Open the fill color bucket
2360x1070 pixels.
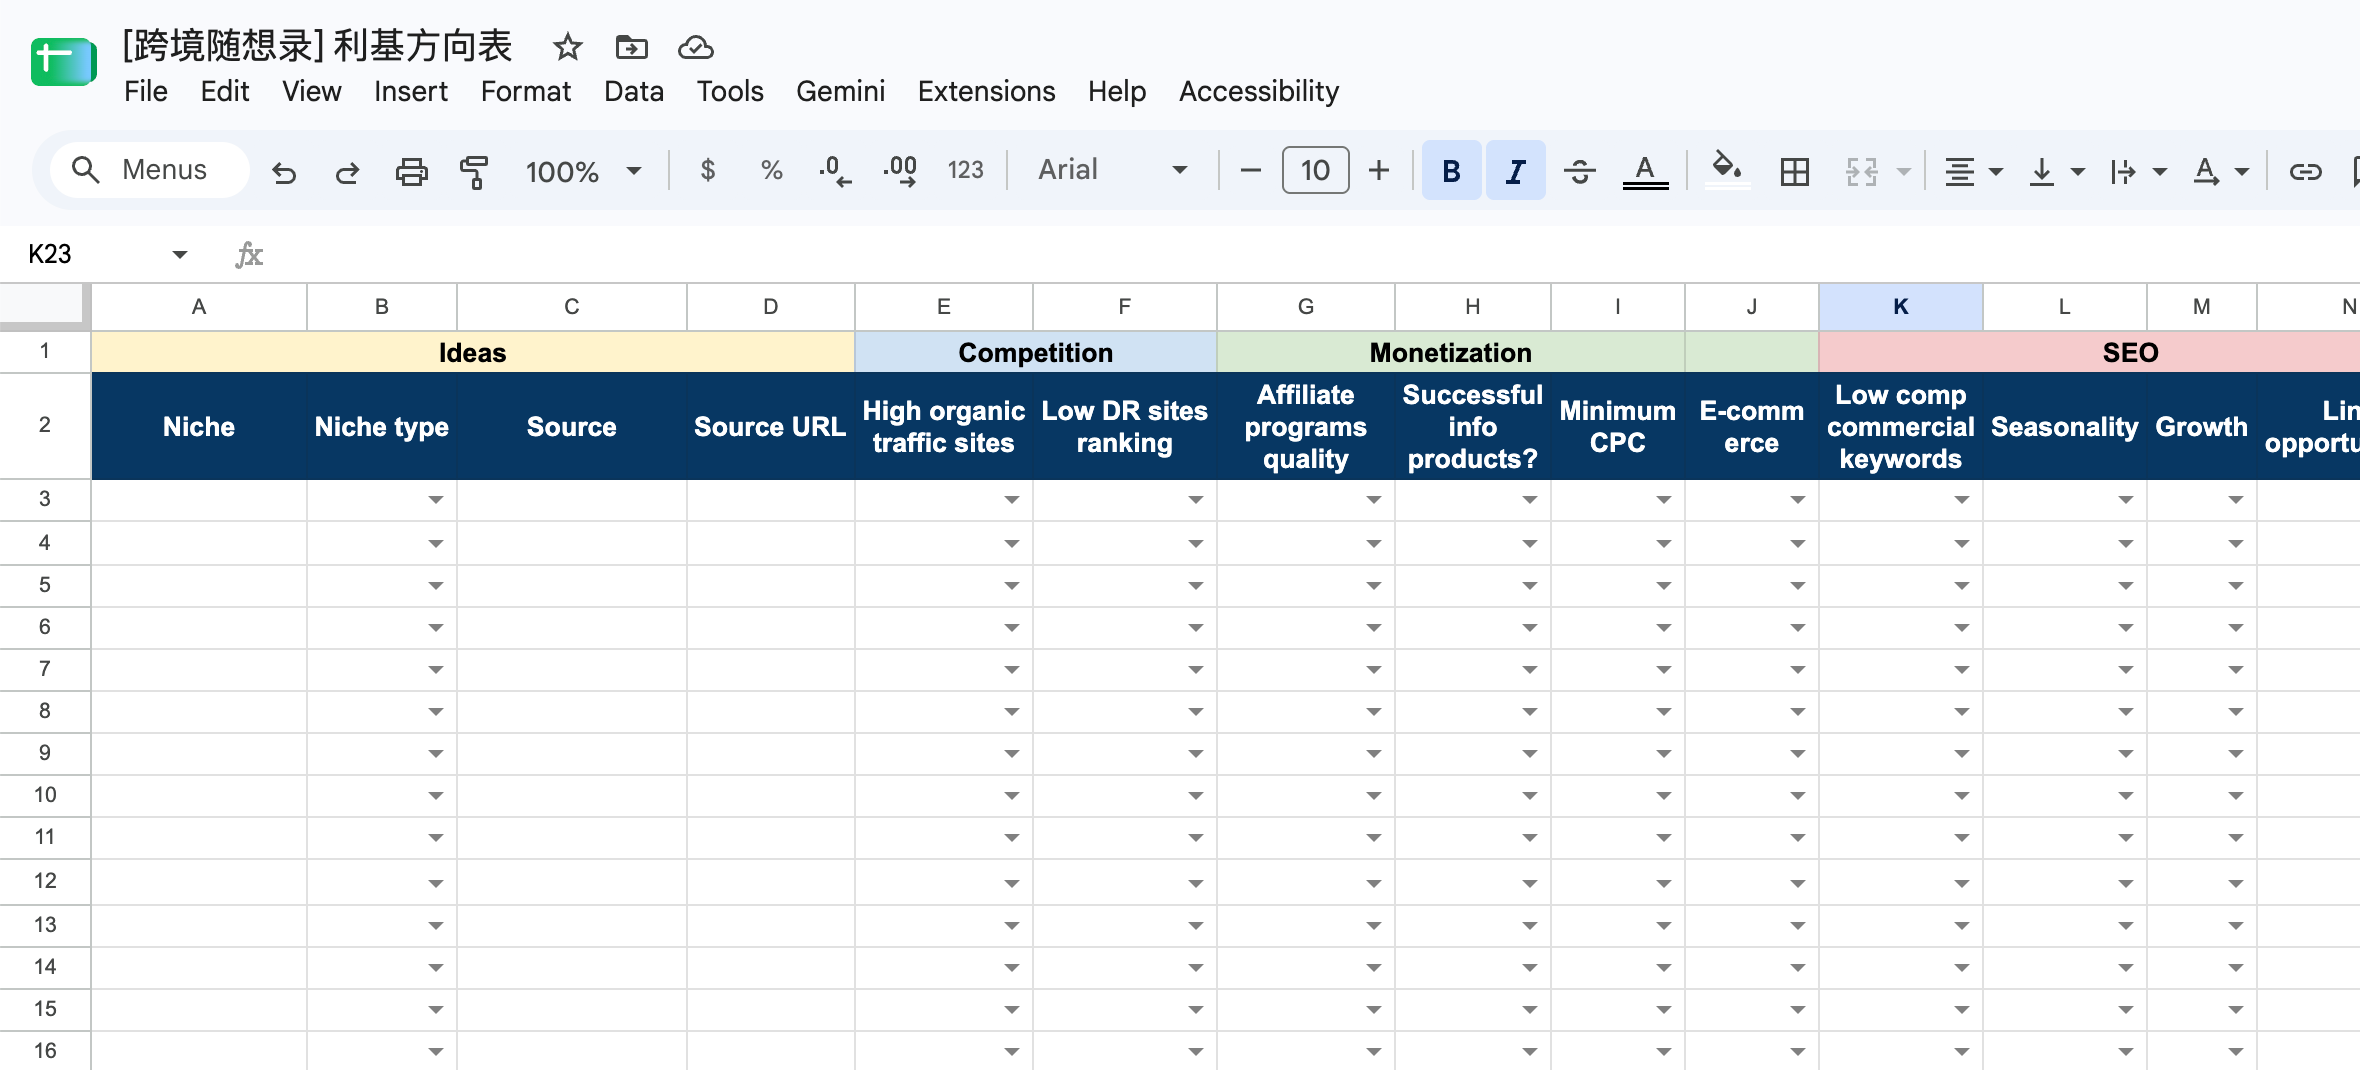[x=1727, y=169]
